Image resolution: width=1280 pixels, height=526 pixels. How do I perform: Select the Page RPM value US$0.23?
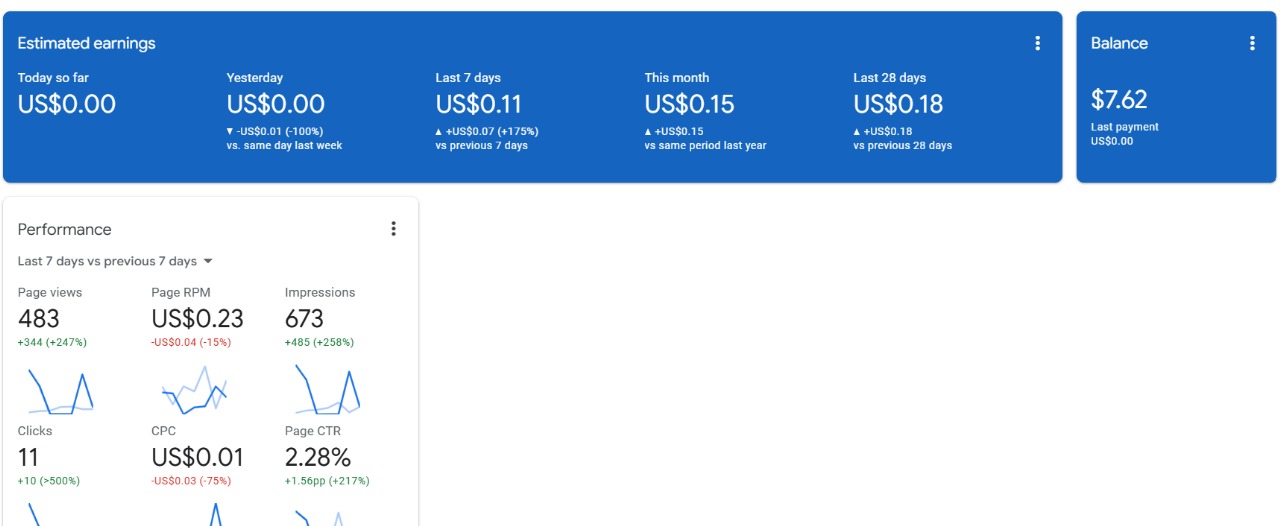197,319
